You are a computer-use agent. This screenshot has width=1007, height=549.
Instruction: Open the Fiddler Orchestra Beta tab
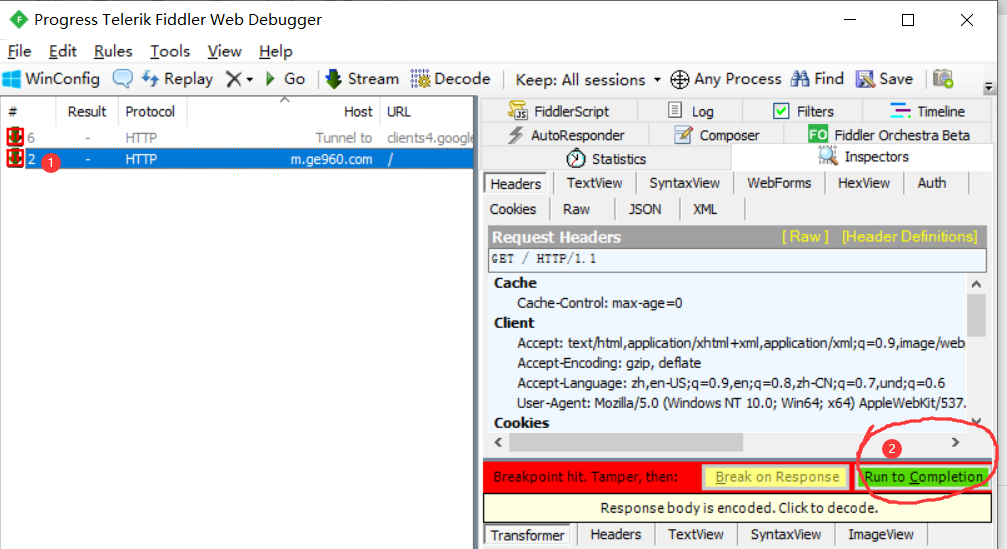[889, 135]
